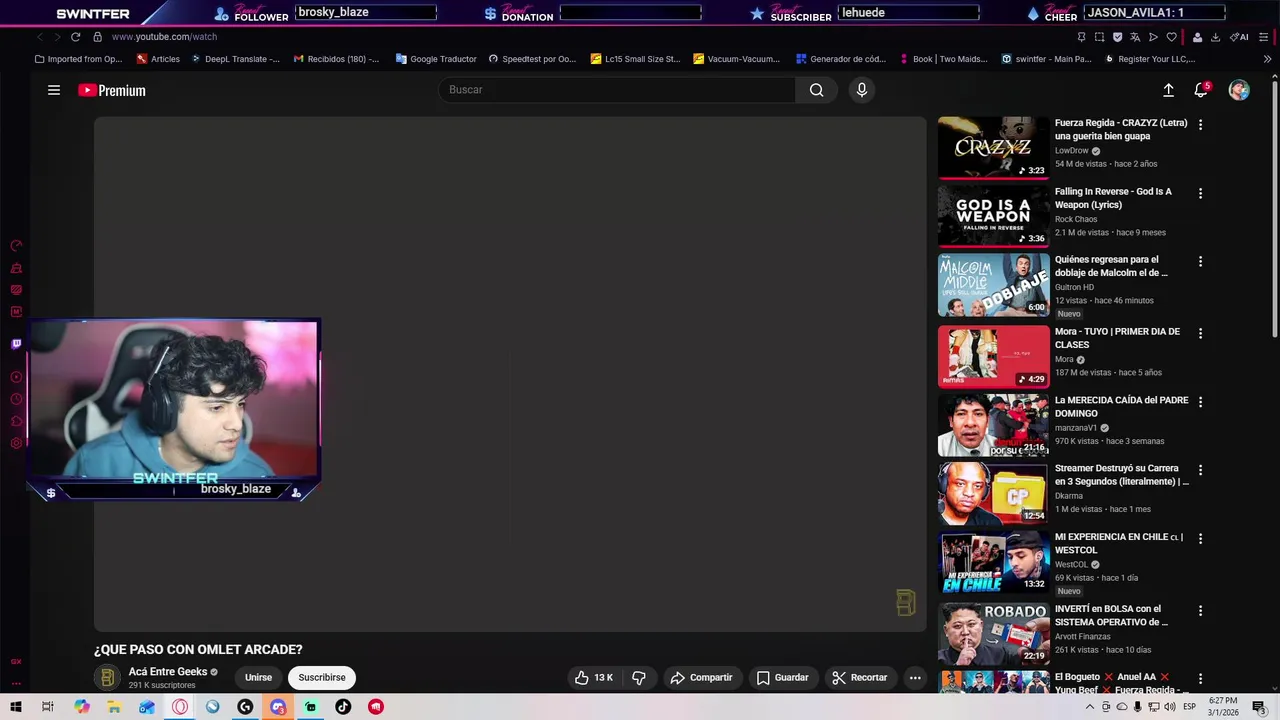Open INVERTÍ en BOLSA video thumbnail
The width and height of the screenshot is (1280, 720).
pyautogui.click(x=993, y=633)
